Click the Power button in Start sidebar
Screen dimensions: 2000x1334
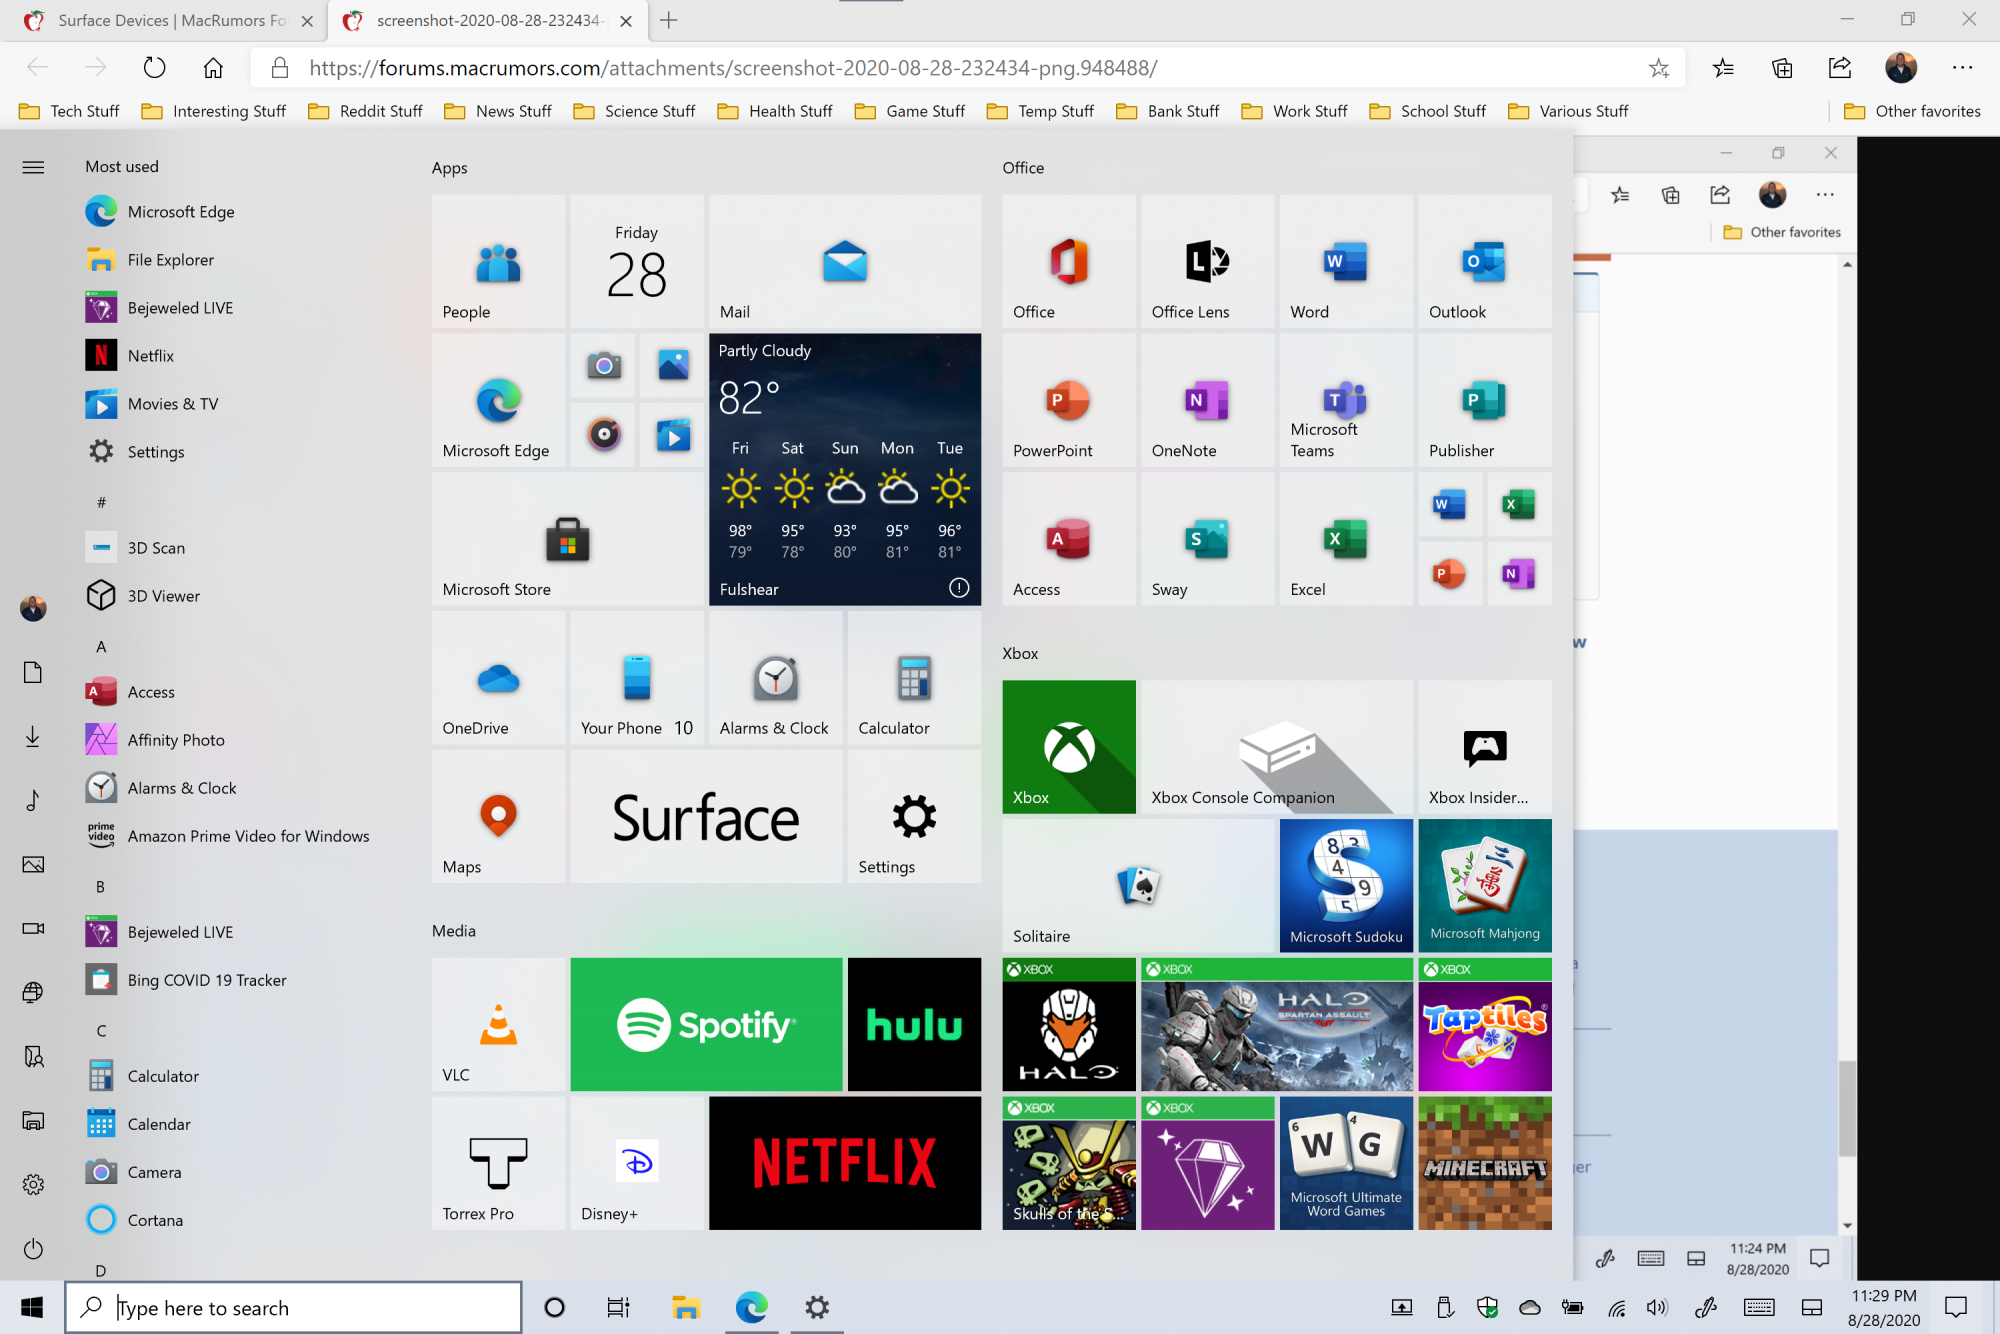pyautogui.click(x=33, y=1248)
